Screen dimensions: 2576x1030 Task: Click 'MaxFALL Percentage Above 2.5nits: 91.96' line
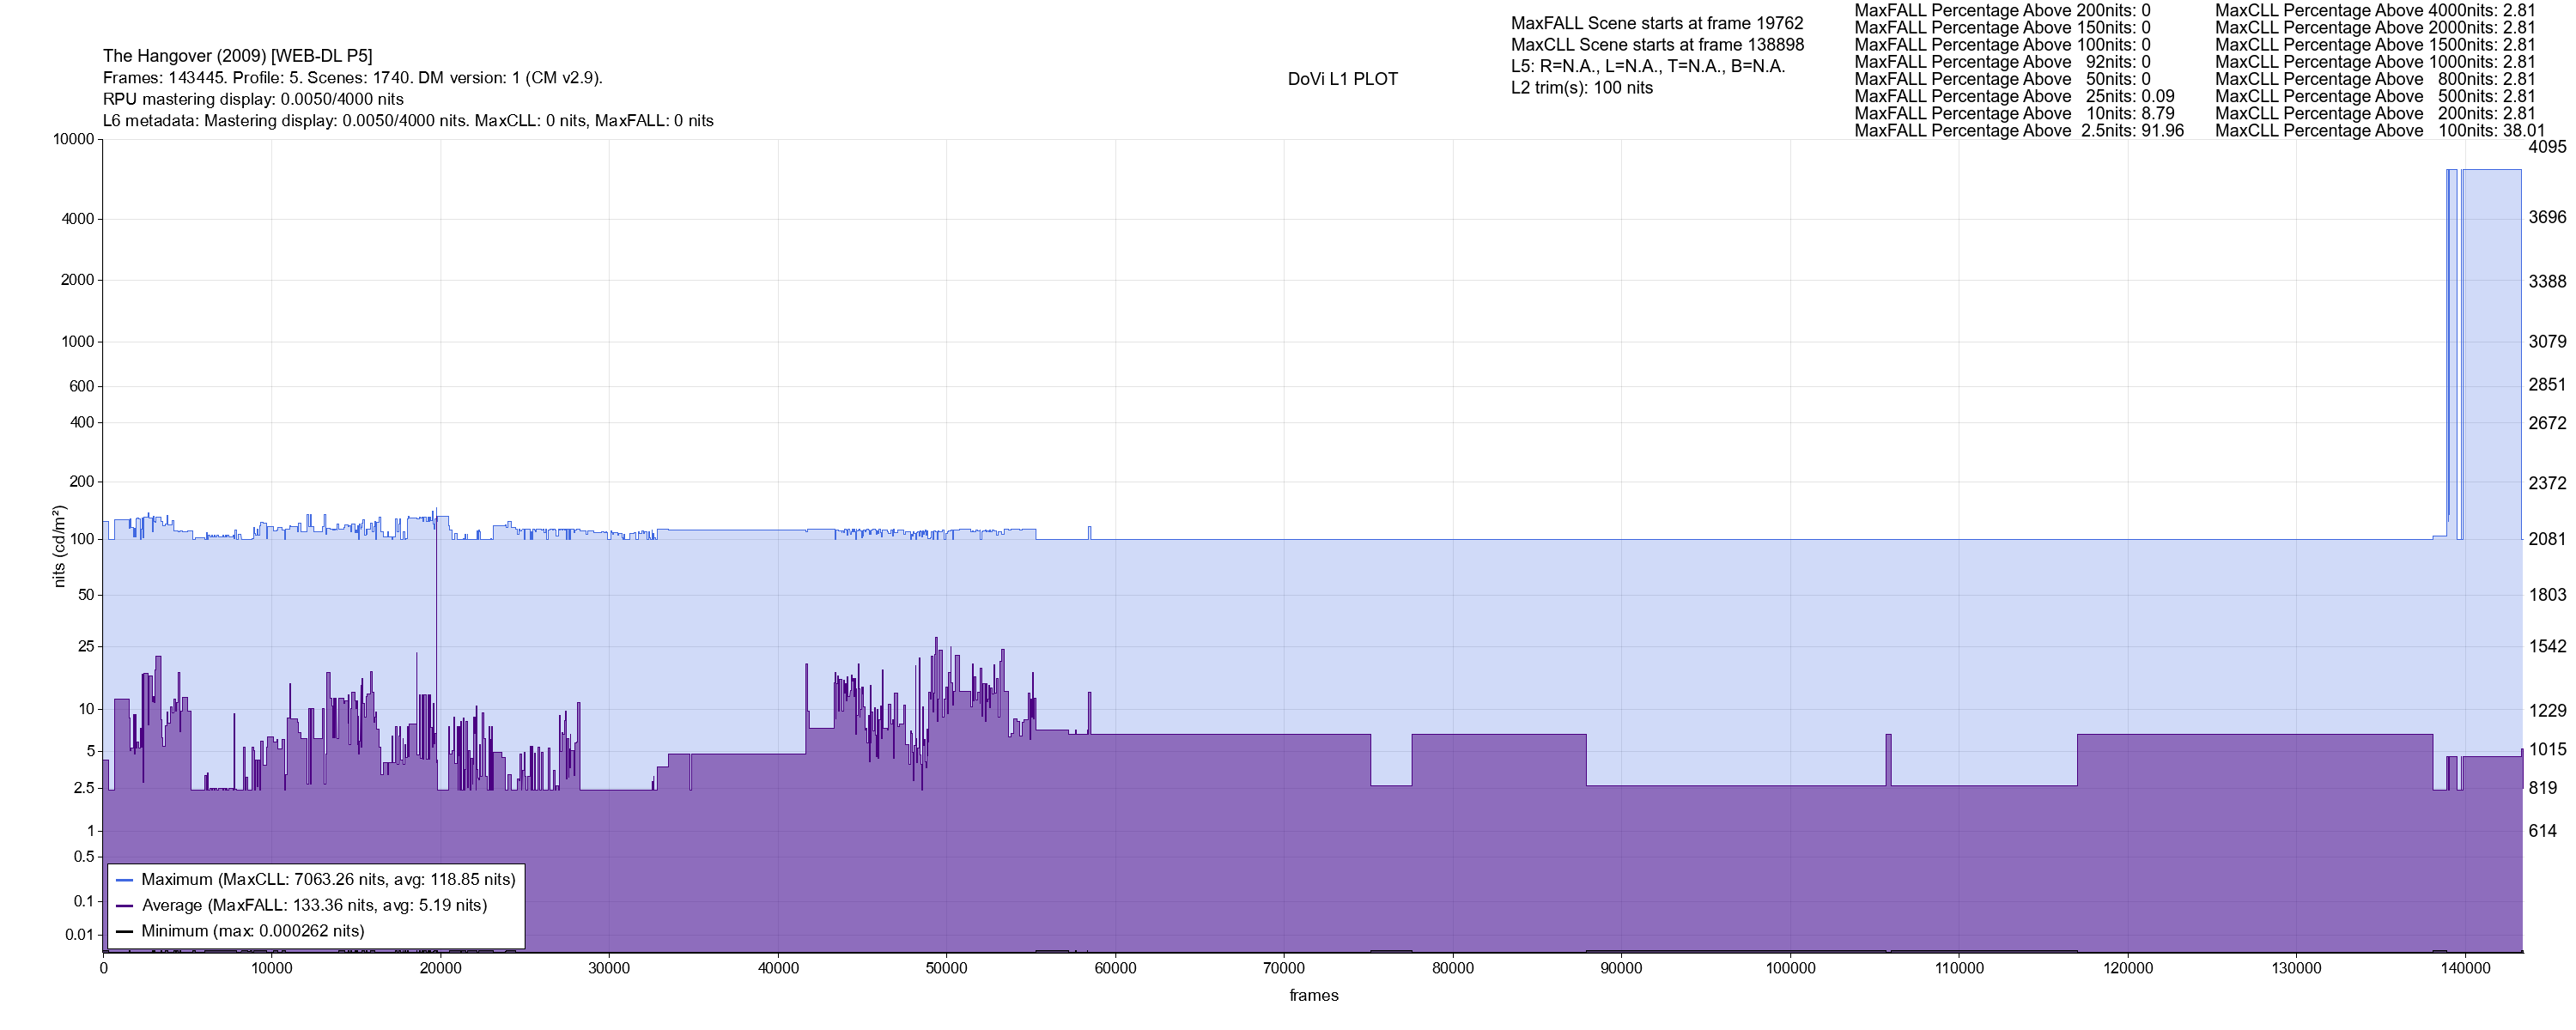pyautogui.click(x=2019, y=131)
